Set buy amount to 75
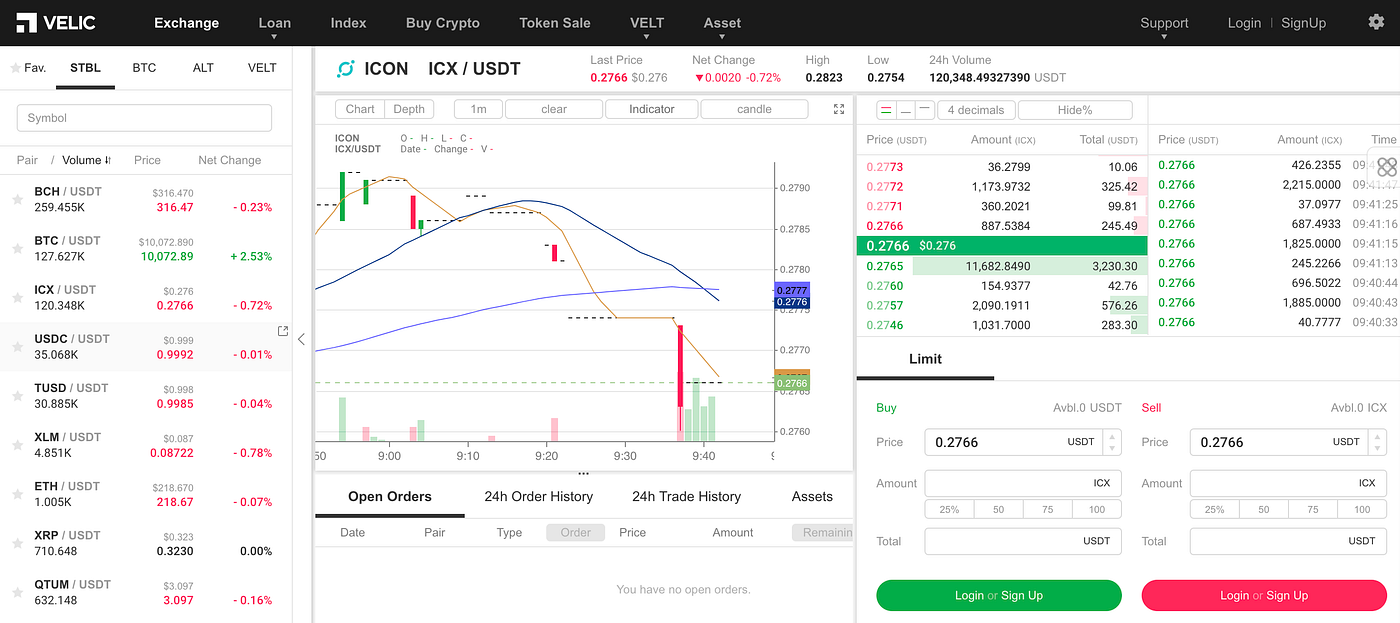Viewport: 1400px width, 623px height. coord(1047,509)
